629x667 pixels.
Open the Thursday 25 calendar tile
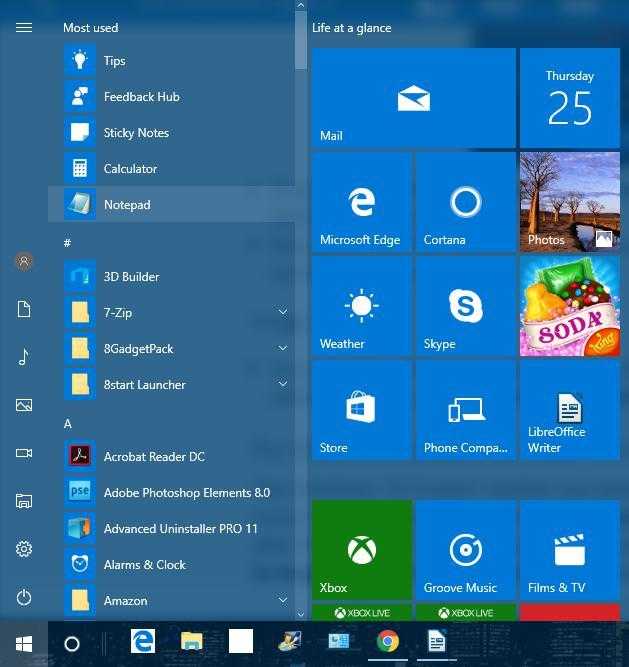click(569, 98)
